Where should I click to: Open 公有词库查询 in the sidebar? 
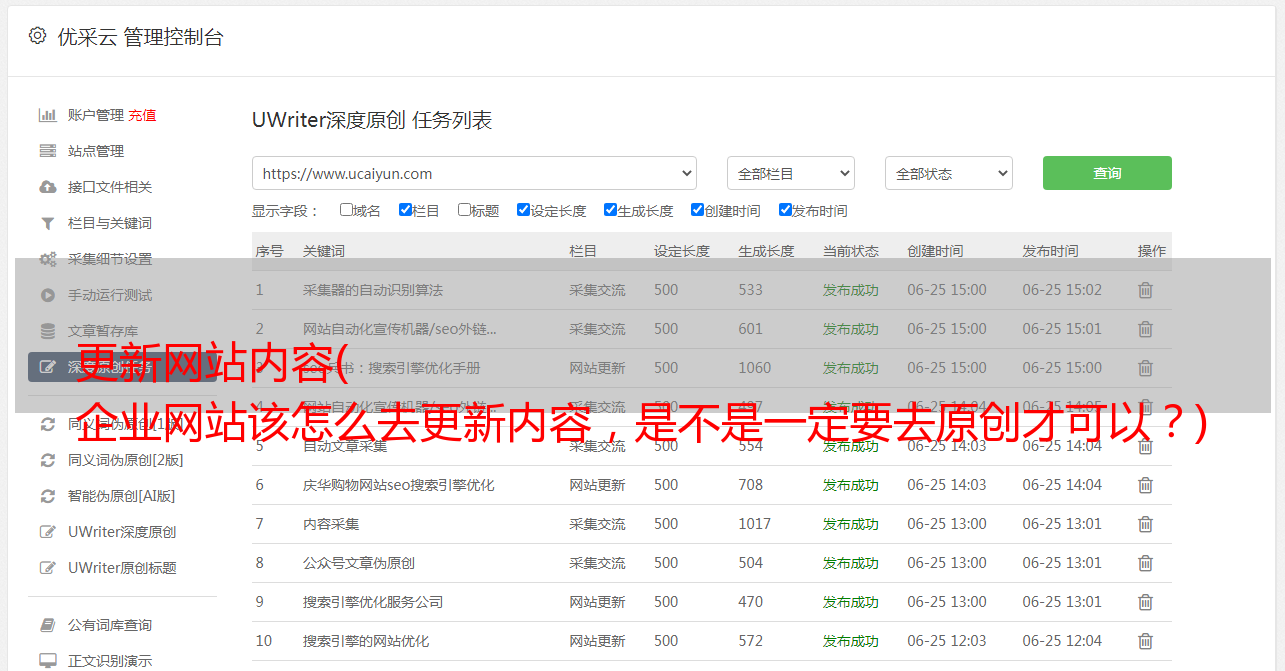point(110,625)
